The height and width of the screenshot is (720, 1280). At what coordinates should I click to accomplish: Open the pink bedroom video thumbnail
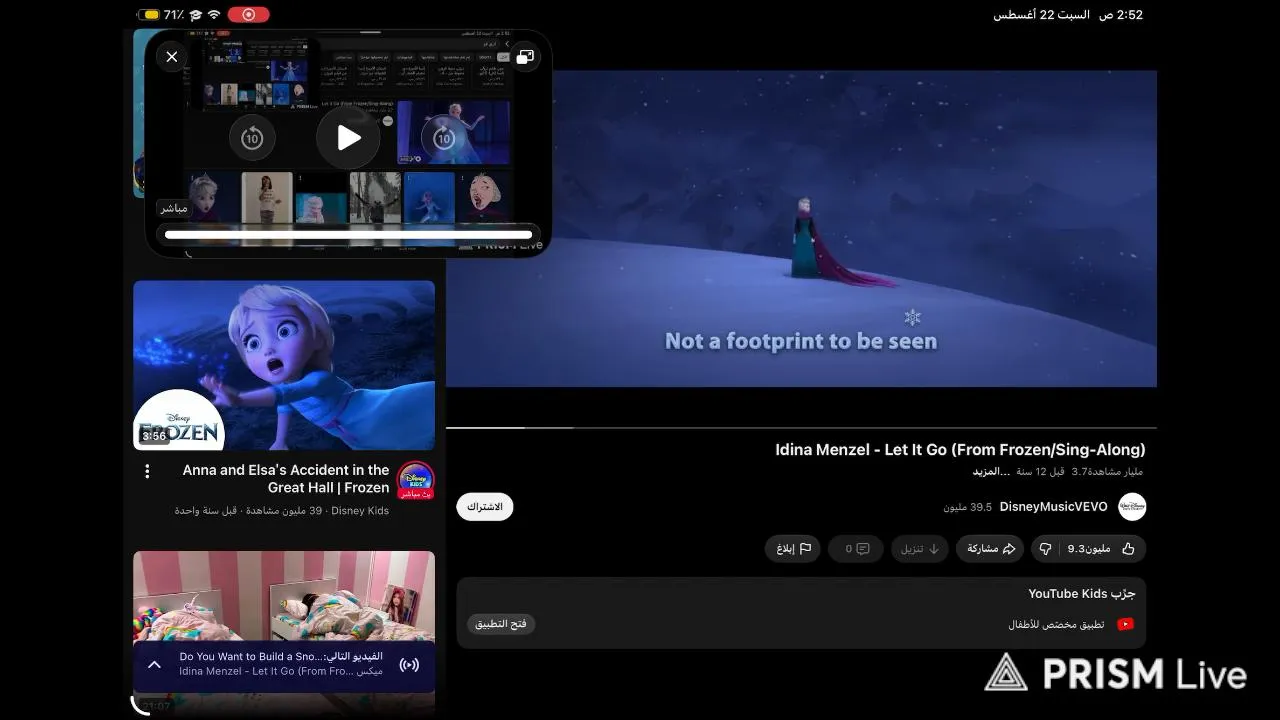click(284, 596)
